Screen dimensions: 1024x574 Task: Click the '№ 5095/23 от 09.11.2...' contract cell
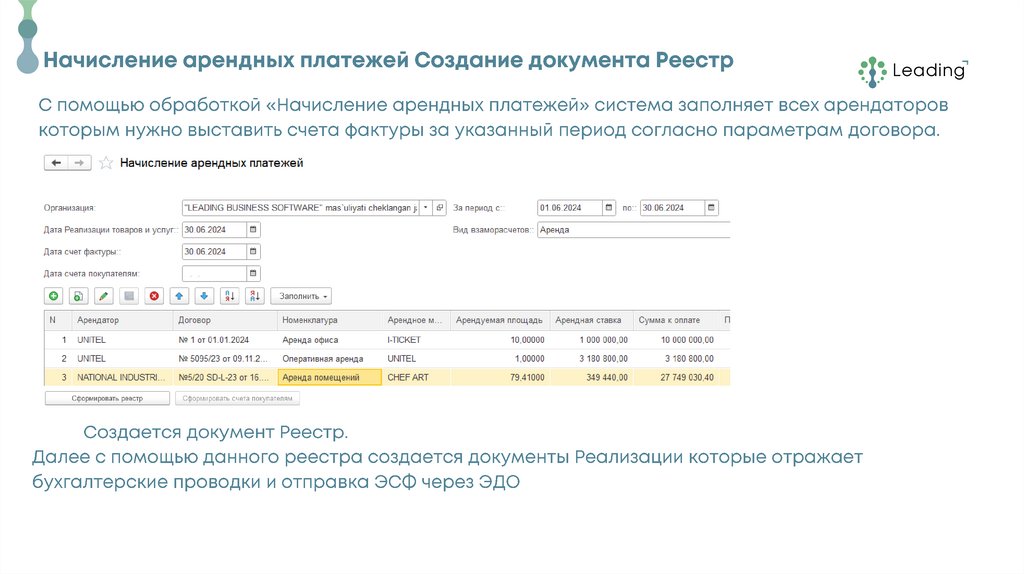(225, 359)
